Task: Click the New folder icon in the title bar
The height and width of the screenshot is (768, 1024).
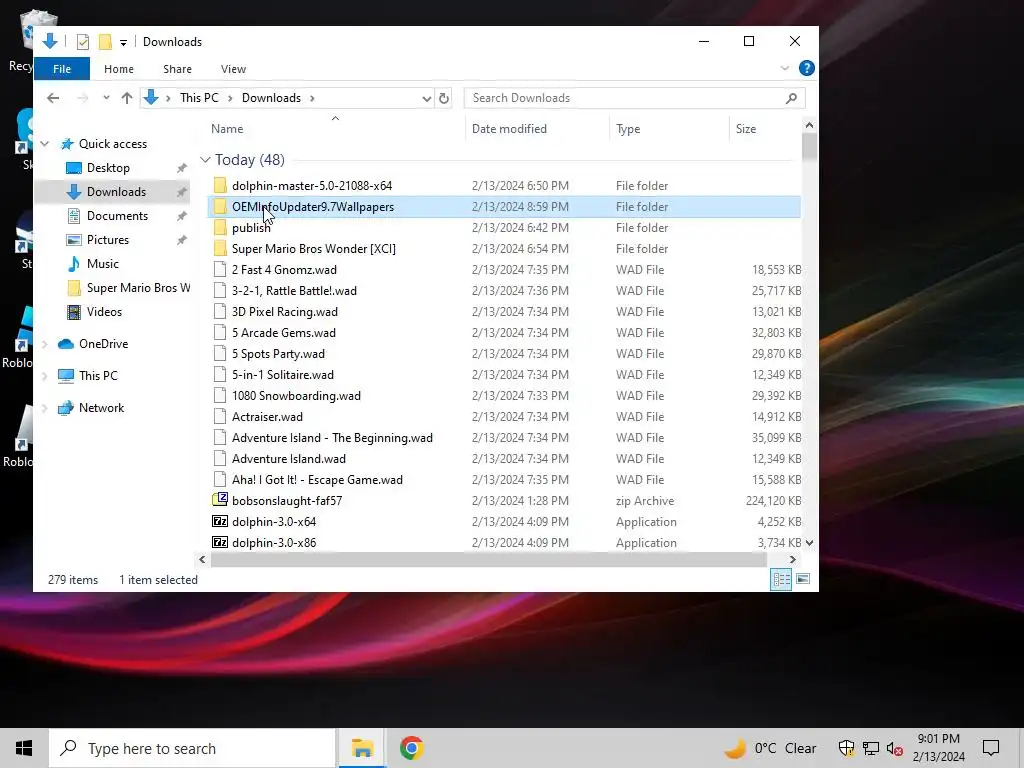Action: tap(104, 42)
